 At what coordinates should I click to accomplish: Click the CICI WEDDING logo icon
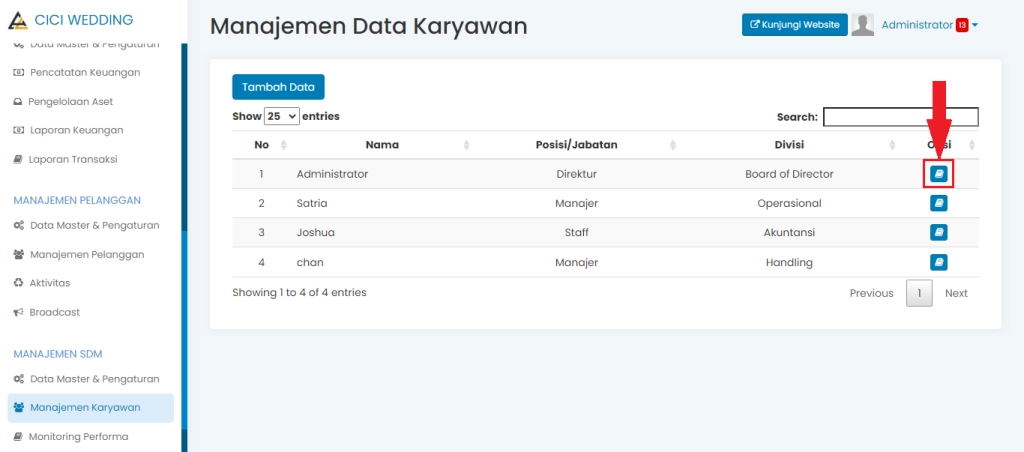(17, 21)
